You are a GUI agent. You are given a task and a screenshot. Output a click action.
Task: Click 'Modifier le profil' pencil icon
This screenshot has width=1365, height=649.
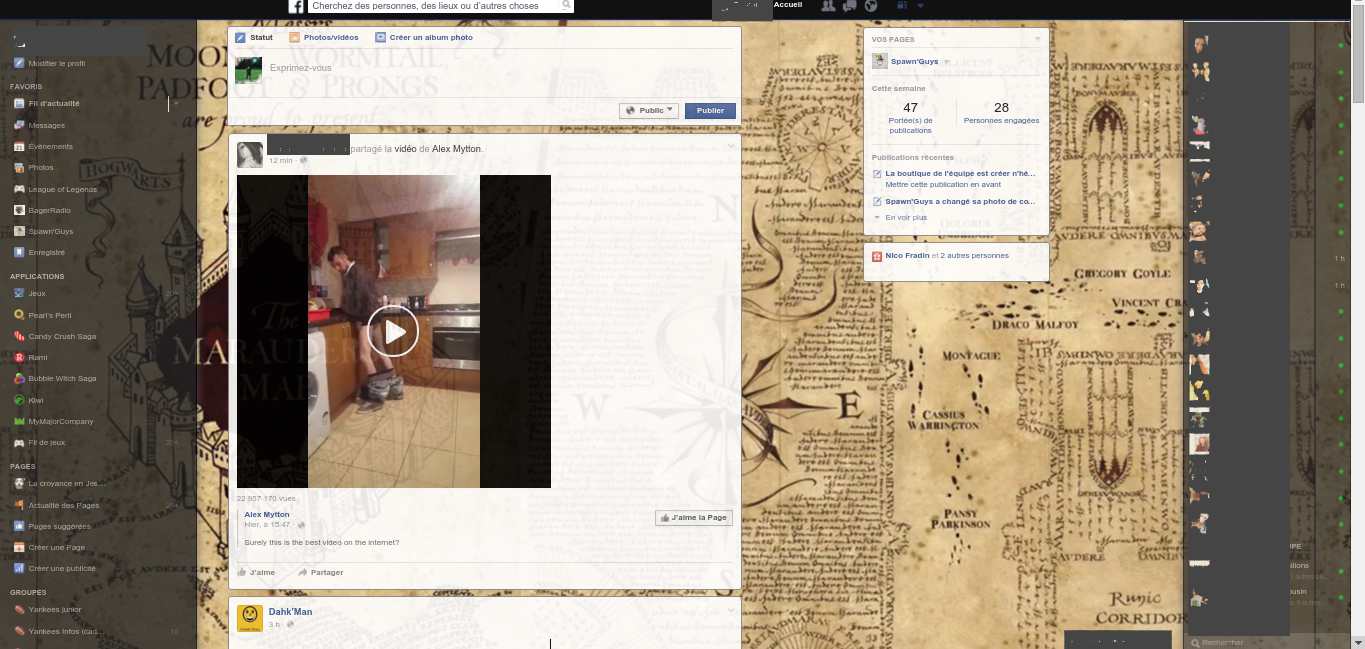coord(19,63)
